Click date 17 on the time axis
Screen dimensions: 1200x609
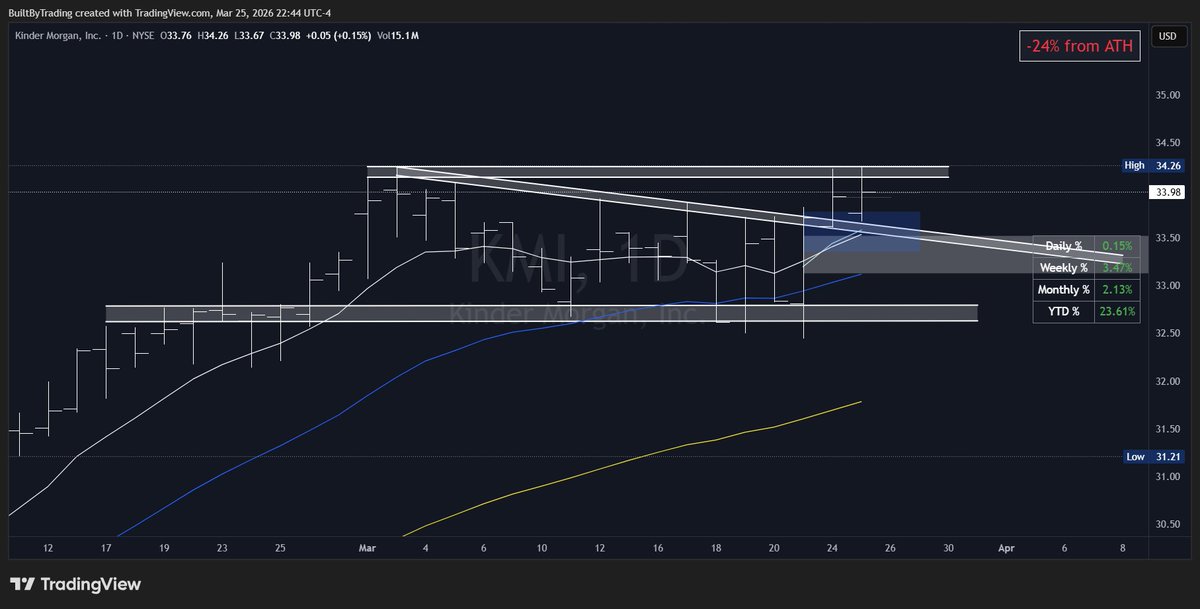pos(106,548)
